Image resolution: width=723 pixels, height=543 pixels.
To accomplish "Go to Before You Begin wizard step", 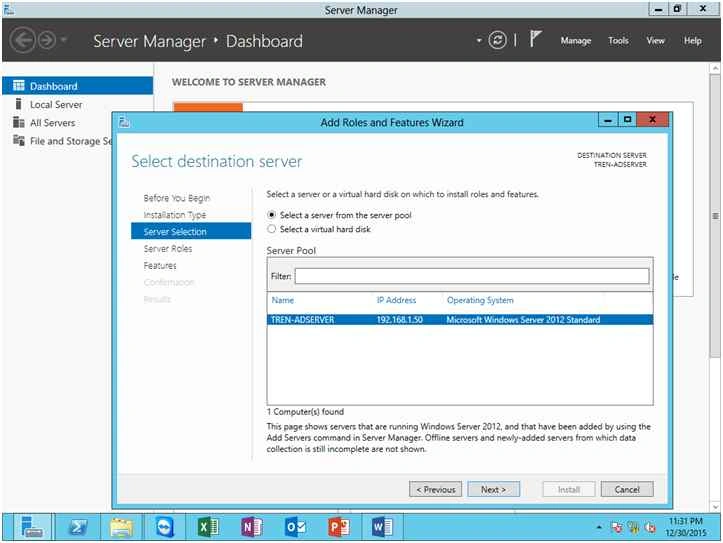I will [177, 198].
